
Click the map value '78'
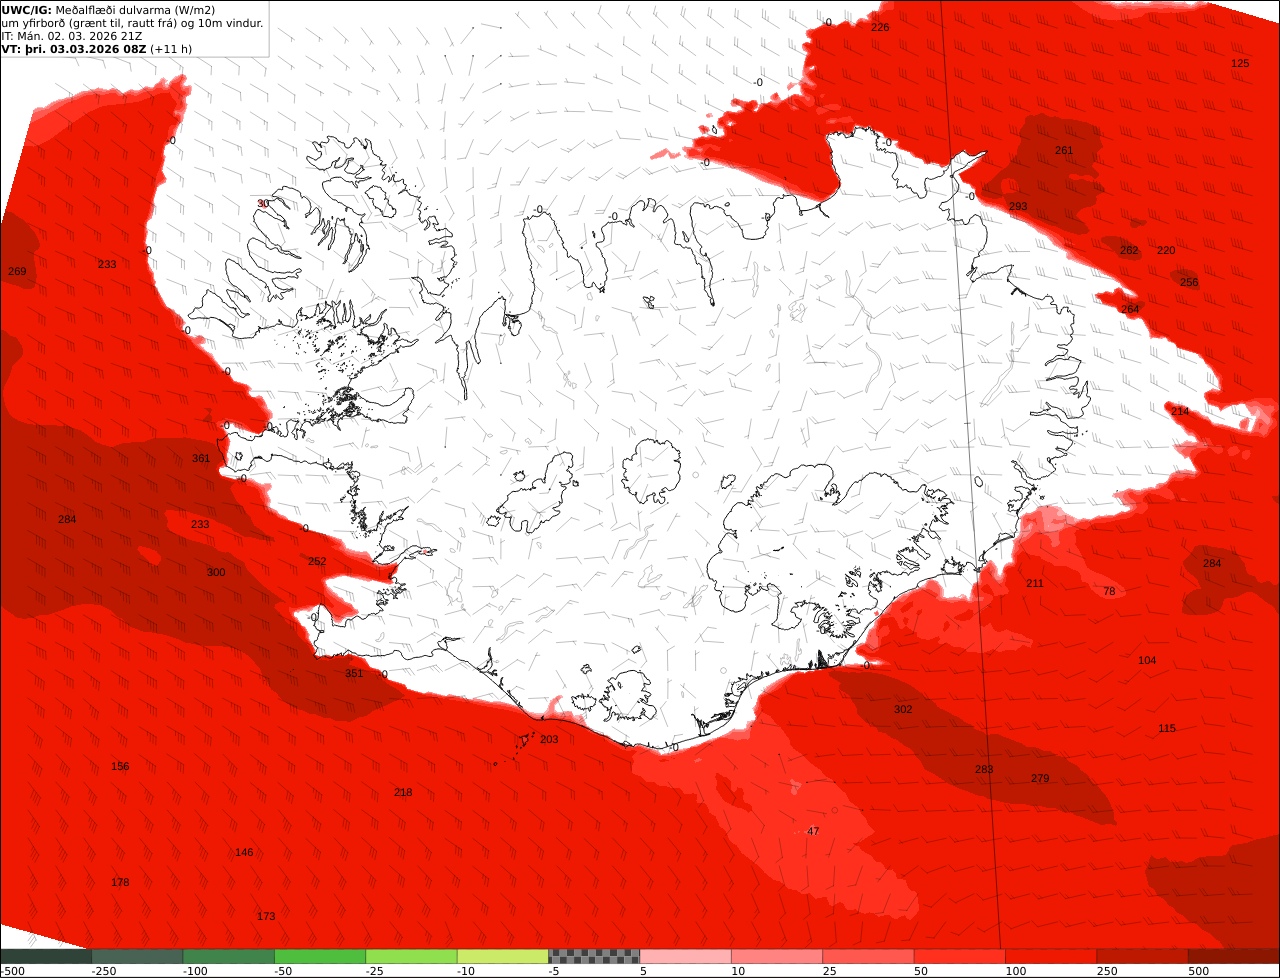1109,591
